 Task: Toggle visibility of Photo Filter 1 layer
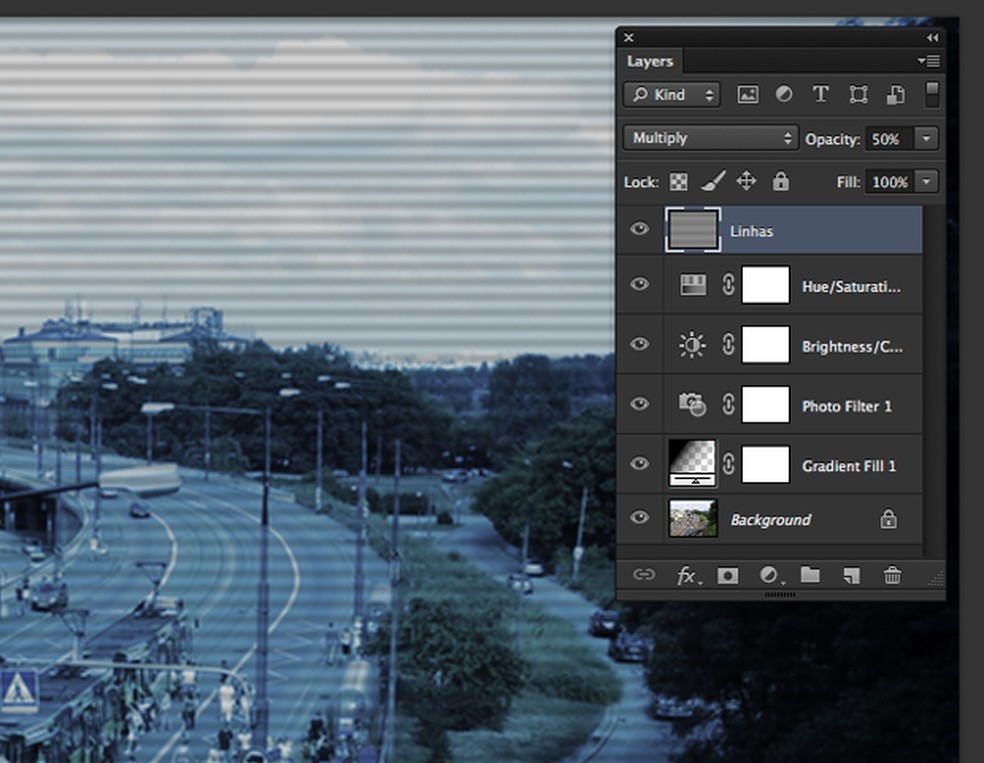pos(640,404)
